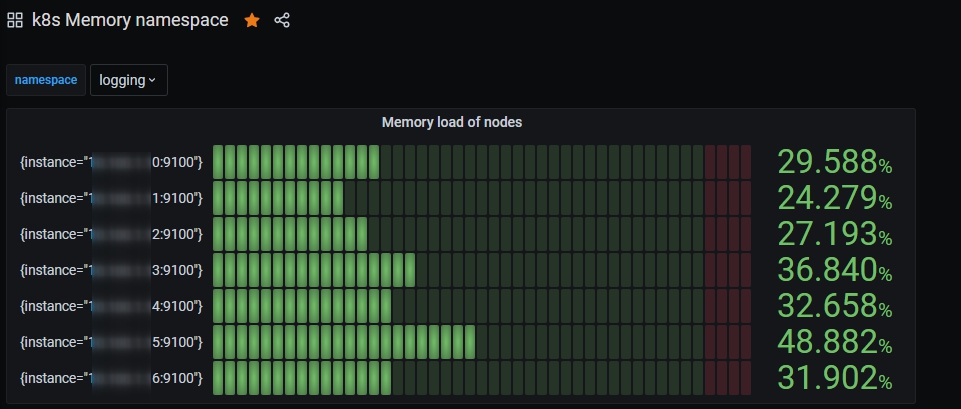Click the instance label ending 5:9100

[112, 342]
